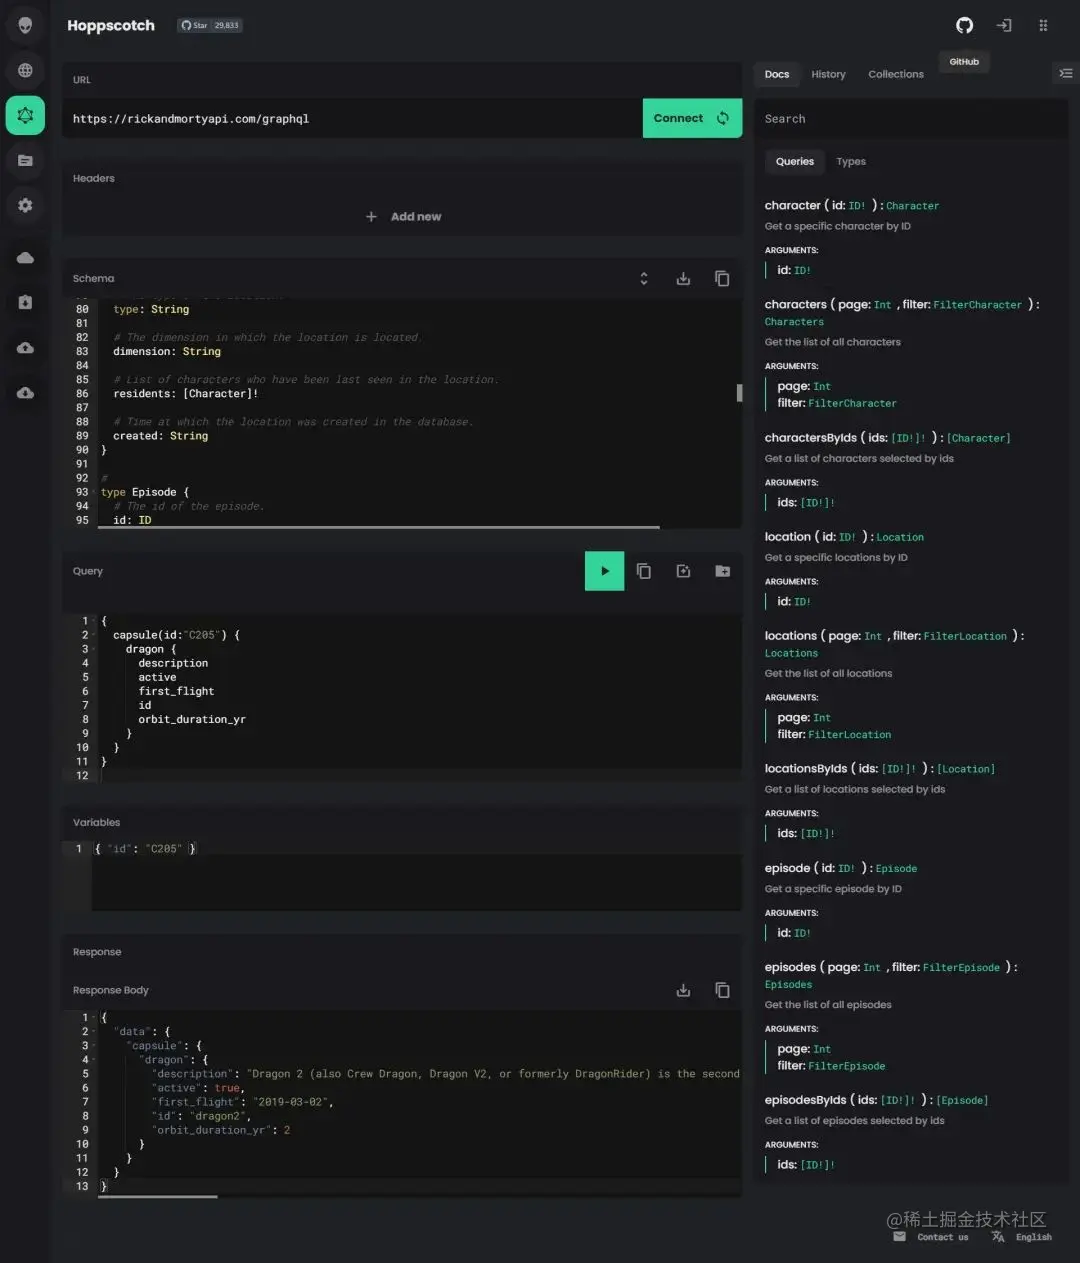
Task: Select the Types tab
Action: click(x=851, y=161)
